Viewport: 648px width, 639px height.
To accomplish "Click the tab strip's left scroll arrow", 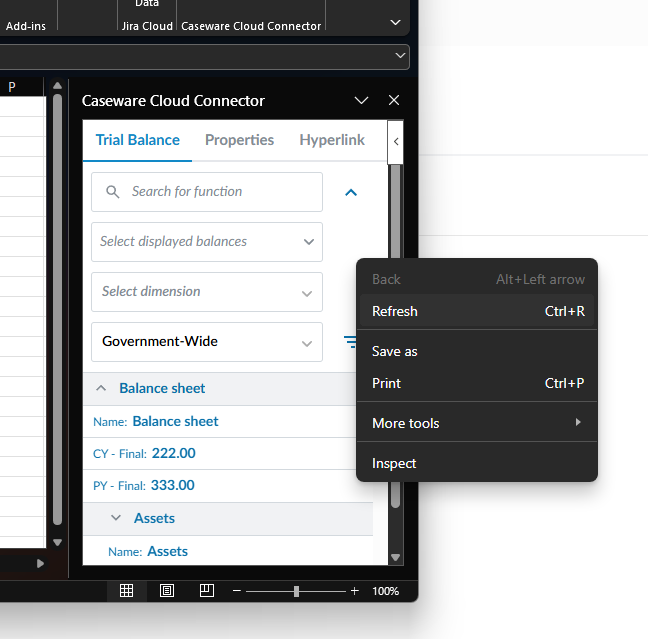I will point(395,142).
